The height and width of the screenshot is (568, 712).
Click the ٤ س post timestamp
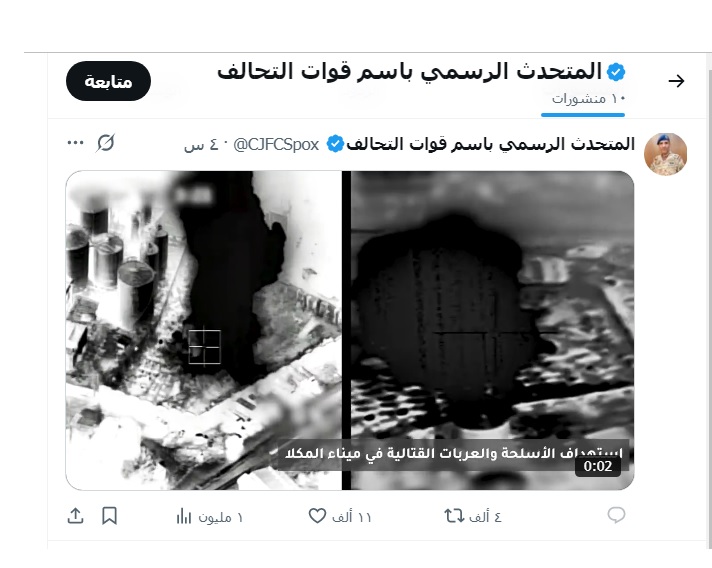(x=194, y=145)
